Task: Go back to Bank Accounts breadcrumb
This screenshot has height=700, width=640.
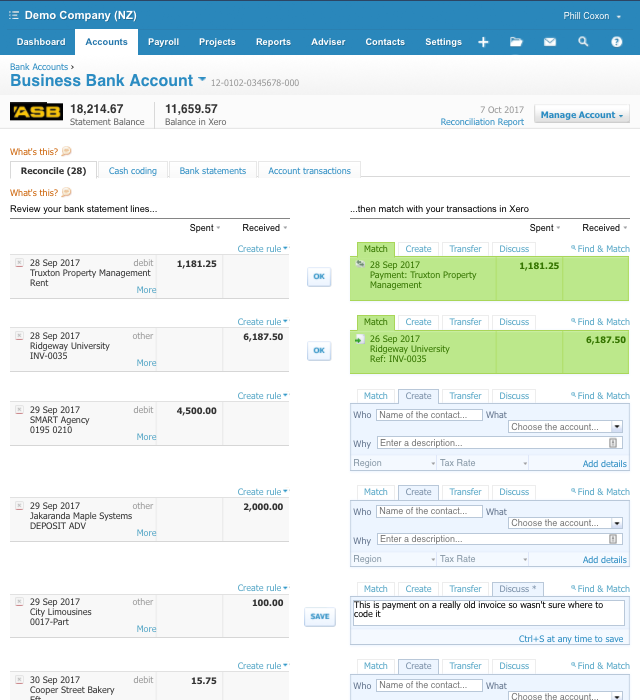Action: pyautogui.click(x=39, y=67)
